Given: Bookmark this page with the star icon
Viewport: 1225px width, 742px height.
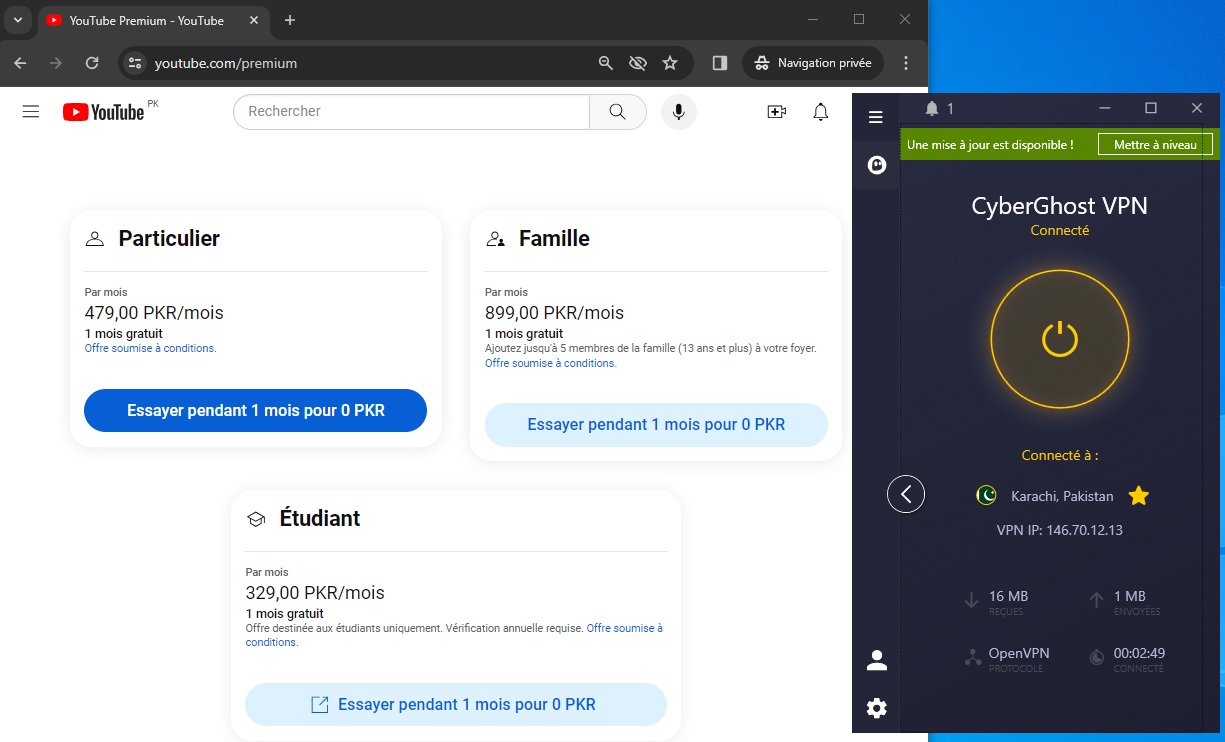Looking at the screenshot, I should 670,63.
